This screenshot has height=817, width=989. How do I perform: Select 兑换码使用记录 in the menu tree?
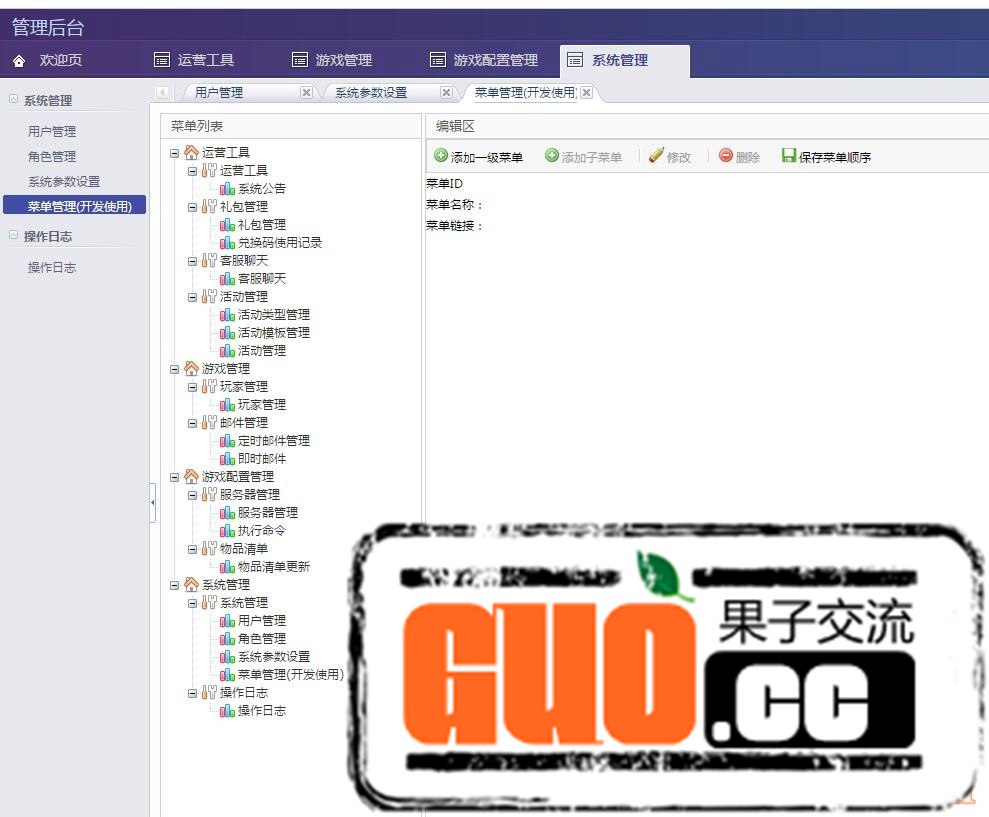[279, 243]
